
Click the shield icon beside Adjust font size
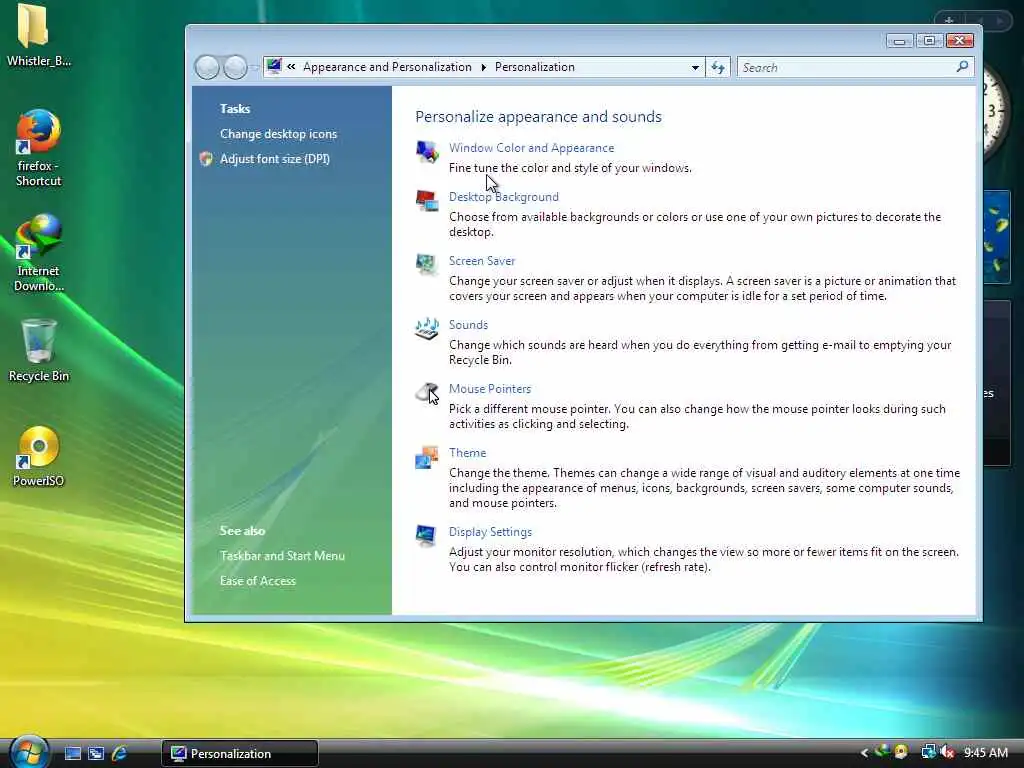click(206, 159)
